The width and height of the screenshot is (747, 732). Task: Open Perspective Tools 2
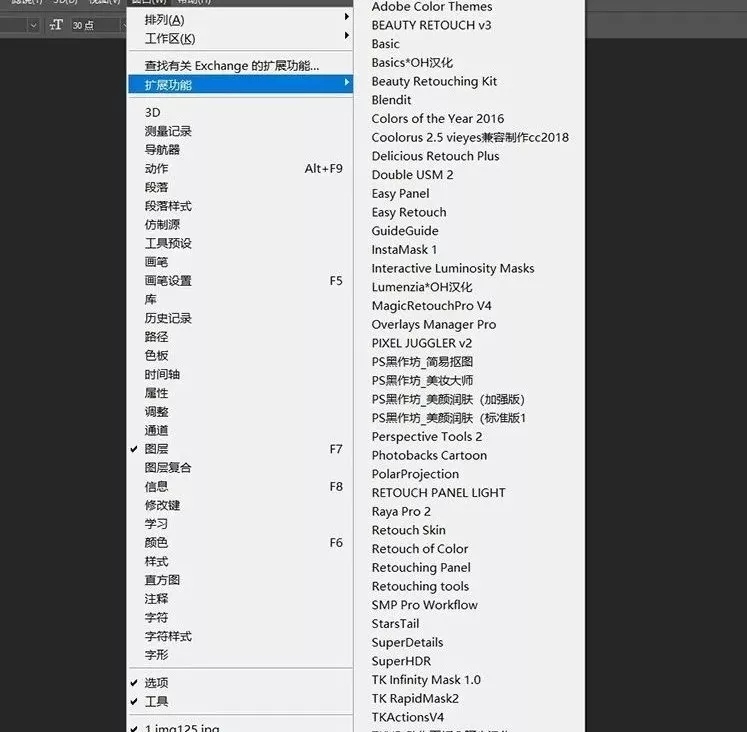[426, 437]
